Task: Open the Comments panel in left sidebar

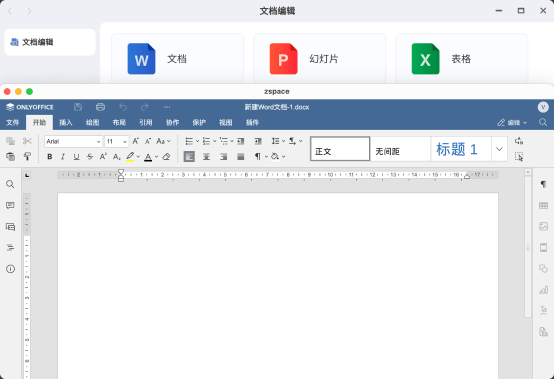Action: pyautogui.click(x=10, y=205)
